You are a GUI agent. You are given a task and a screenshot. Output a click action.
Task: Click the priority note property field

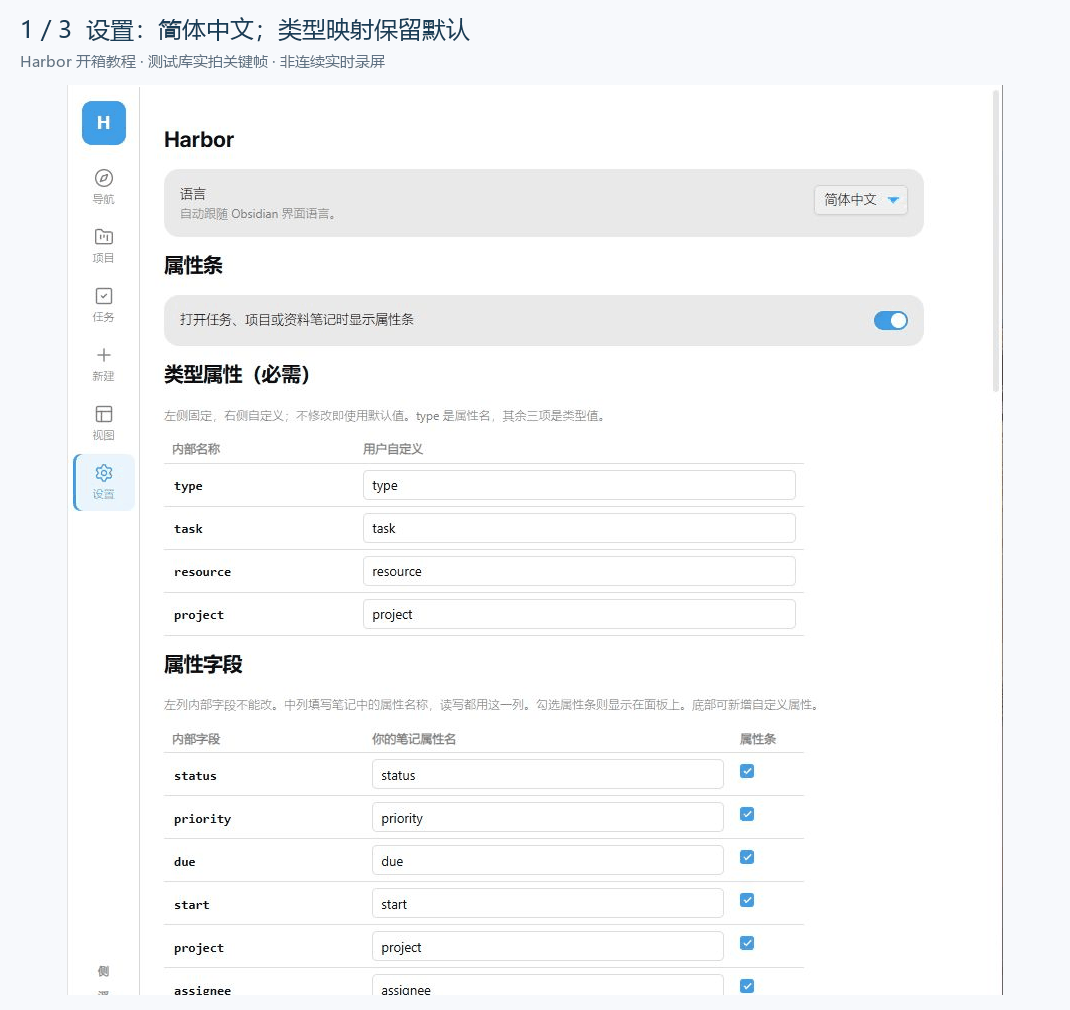547,818
